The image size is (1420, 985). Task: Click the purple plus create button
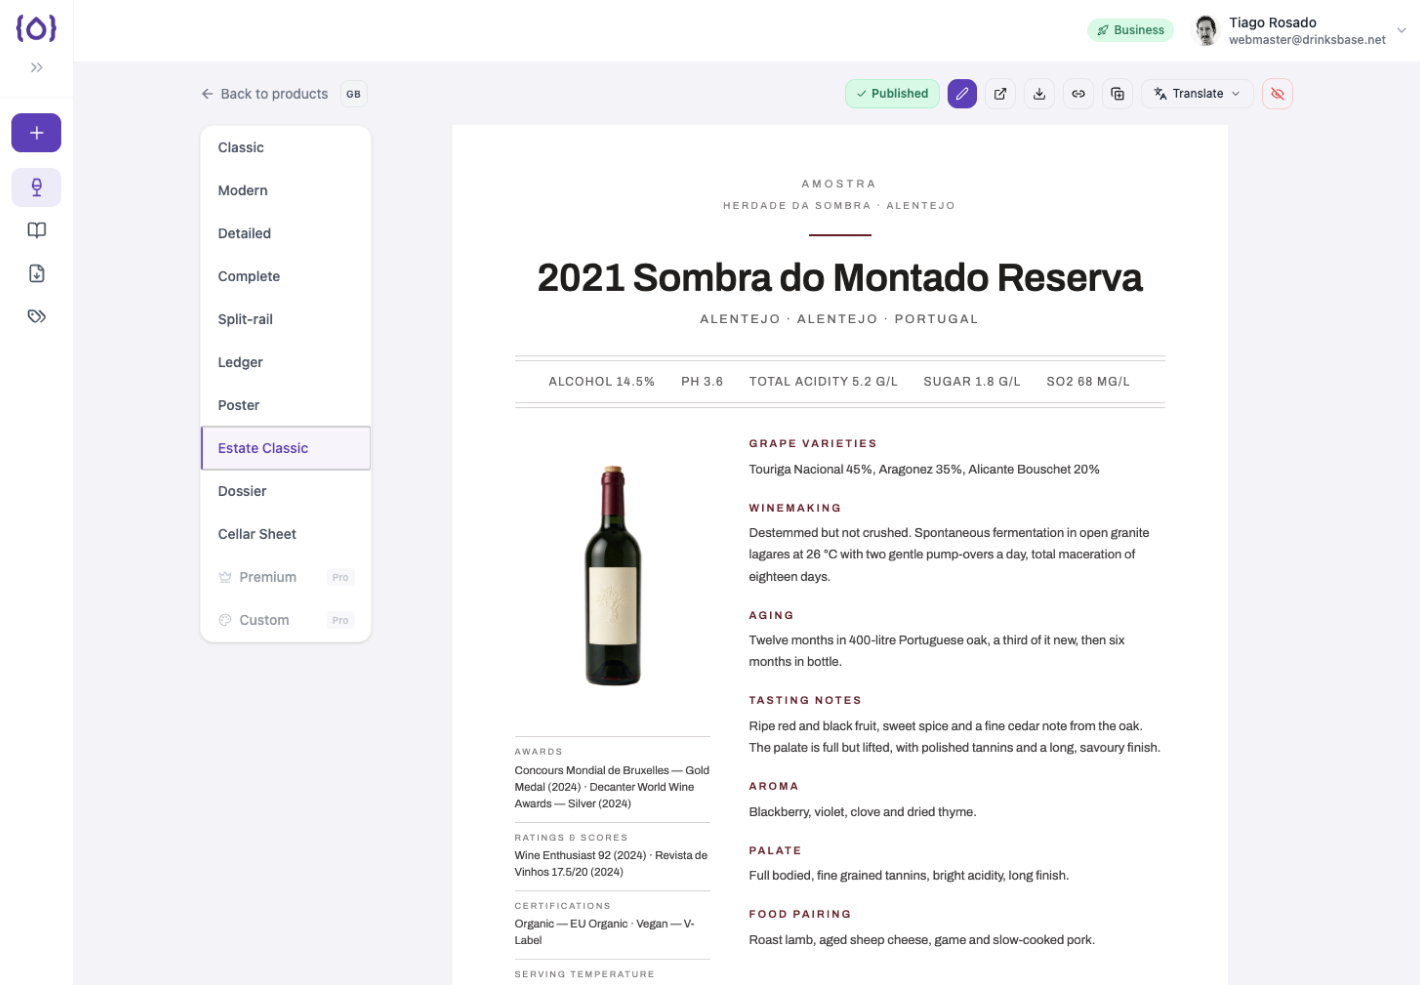[36, 133]
